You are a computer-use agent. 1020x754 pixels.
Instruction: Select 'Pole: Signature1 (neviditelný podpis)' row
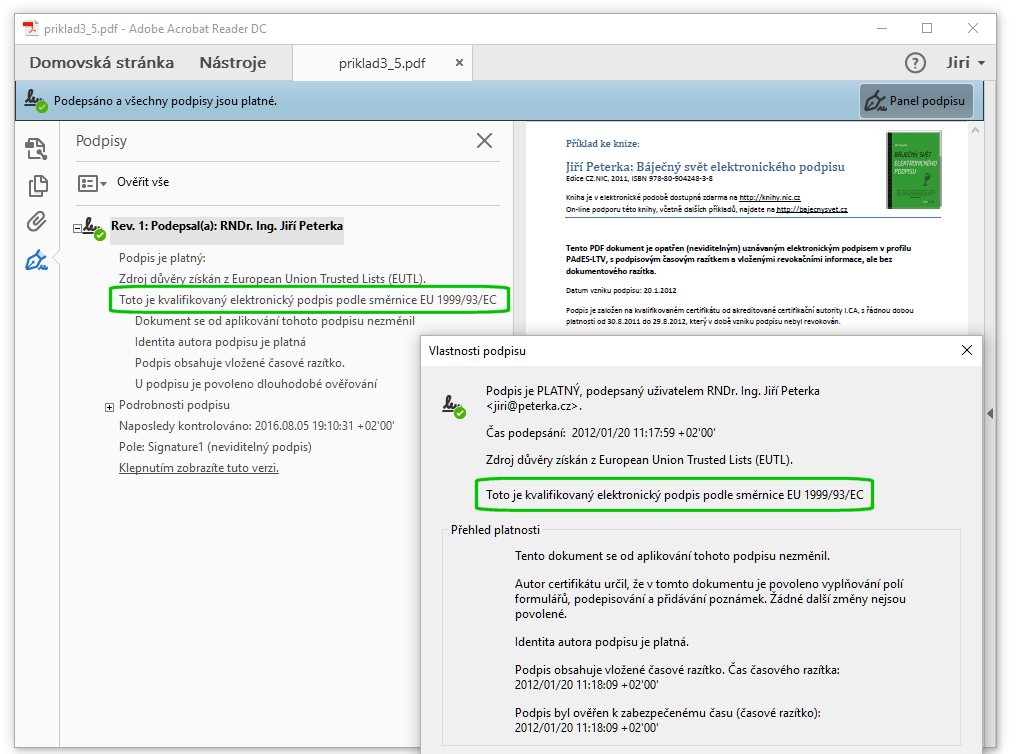coord(215,447)
